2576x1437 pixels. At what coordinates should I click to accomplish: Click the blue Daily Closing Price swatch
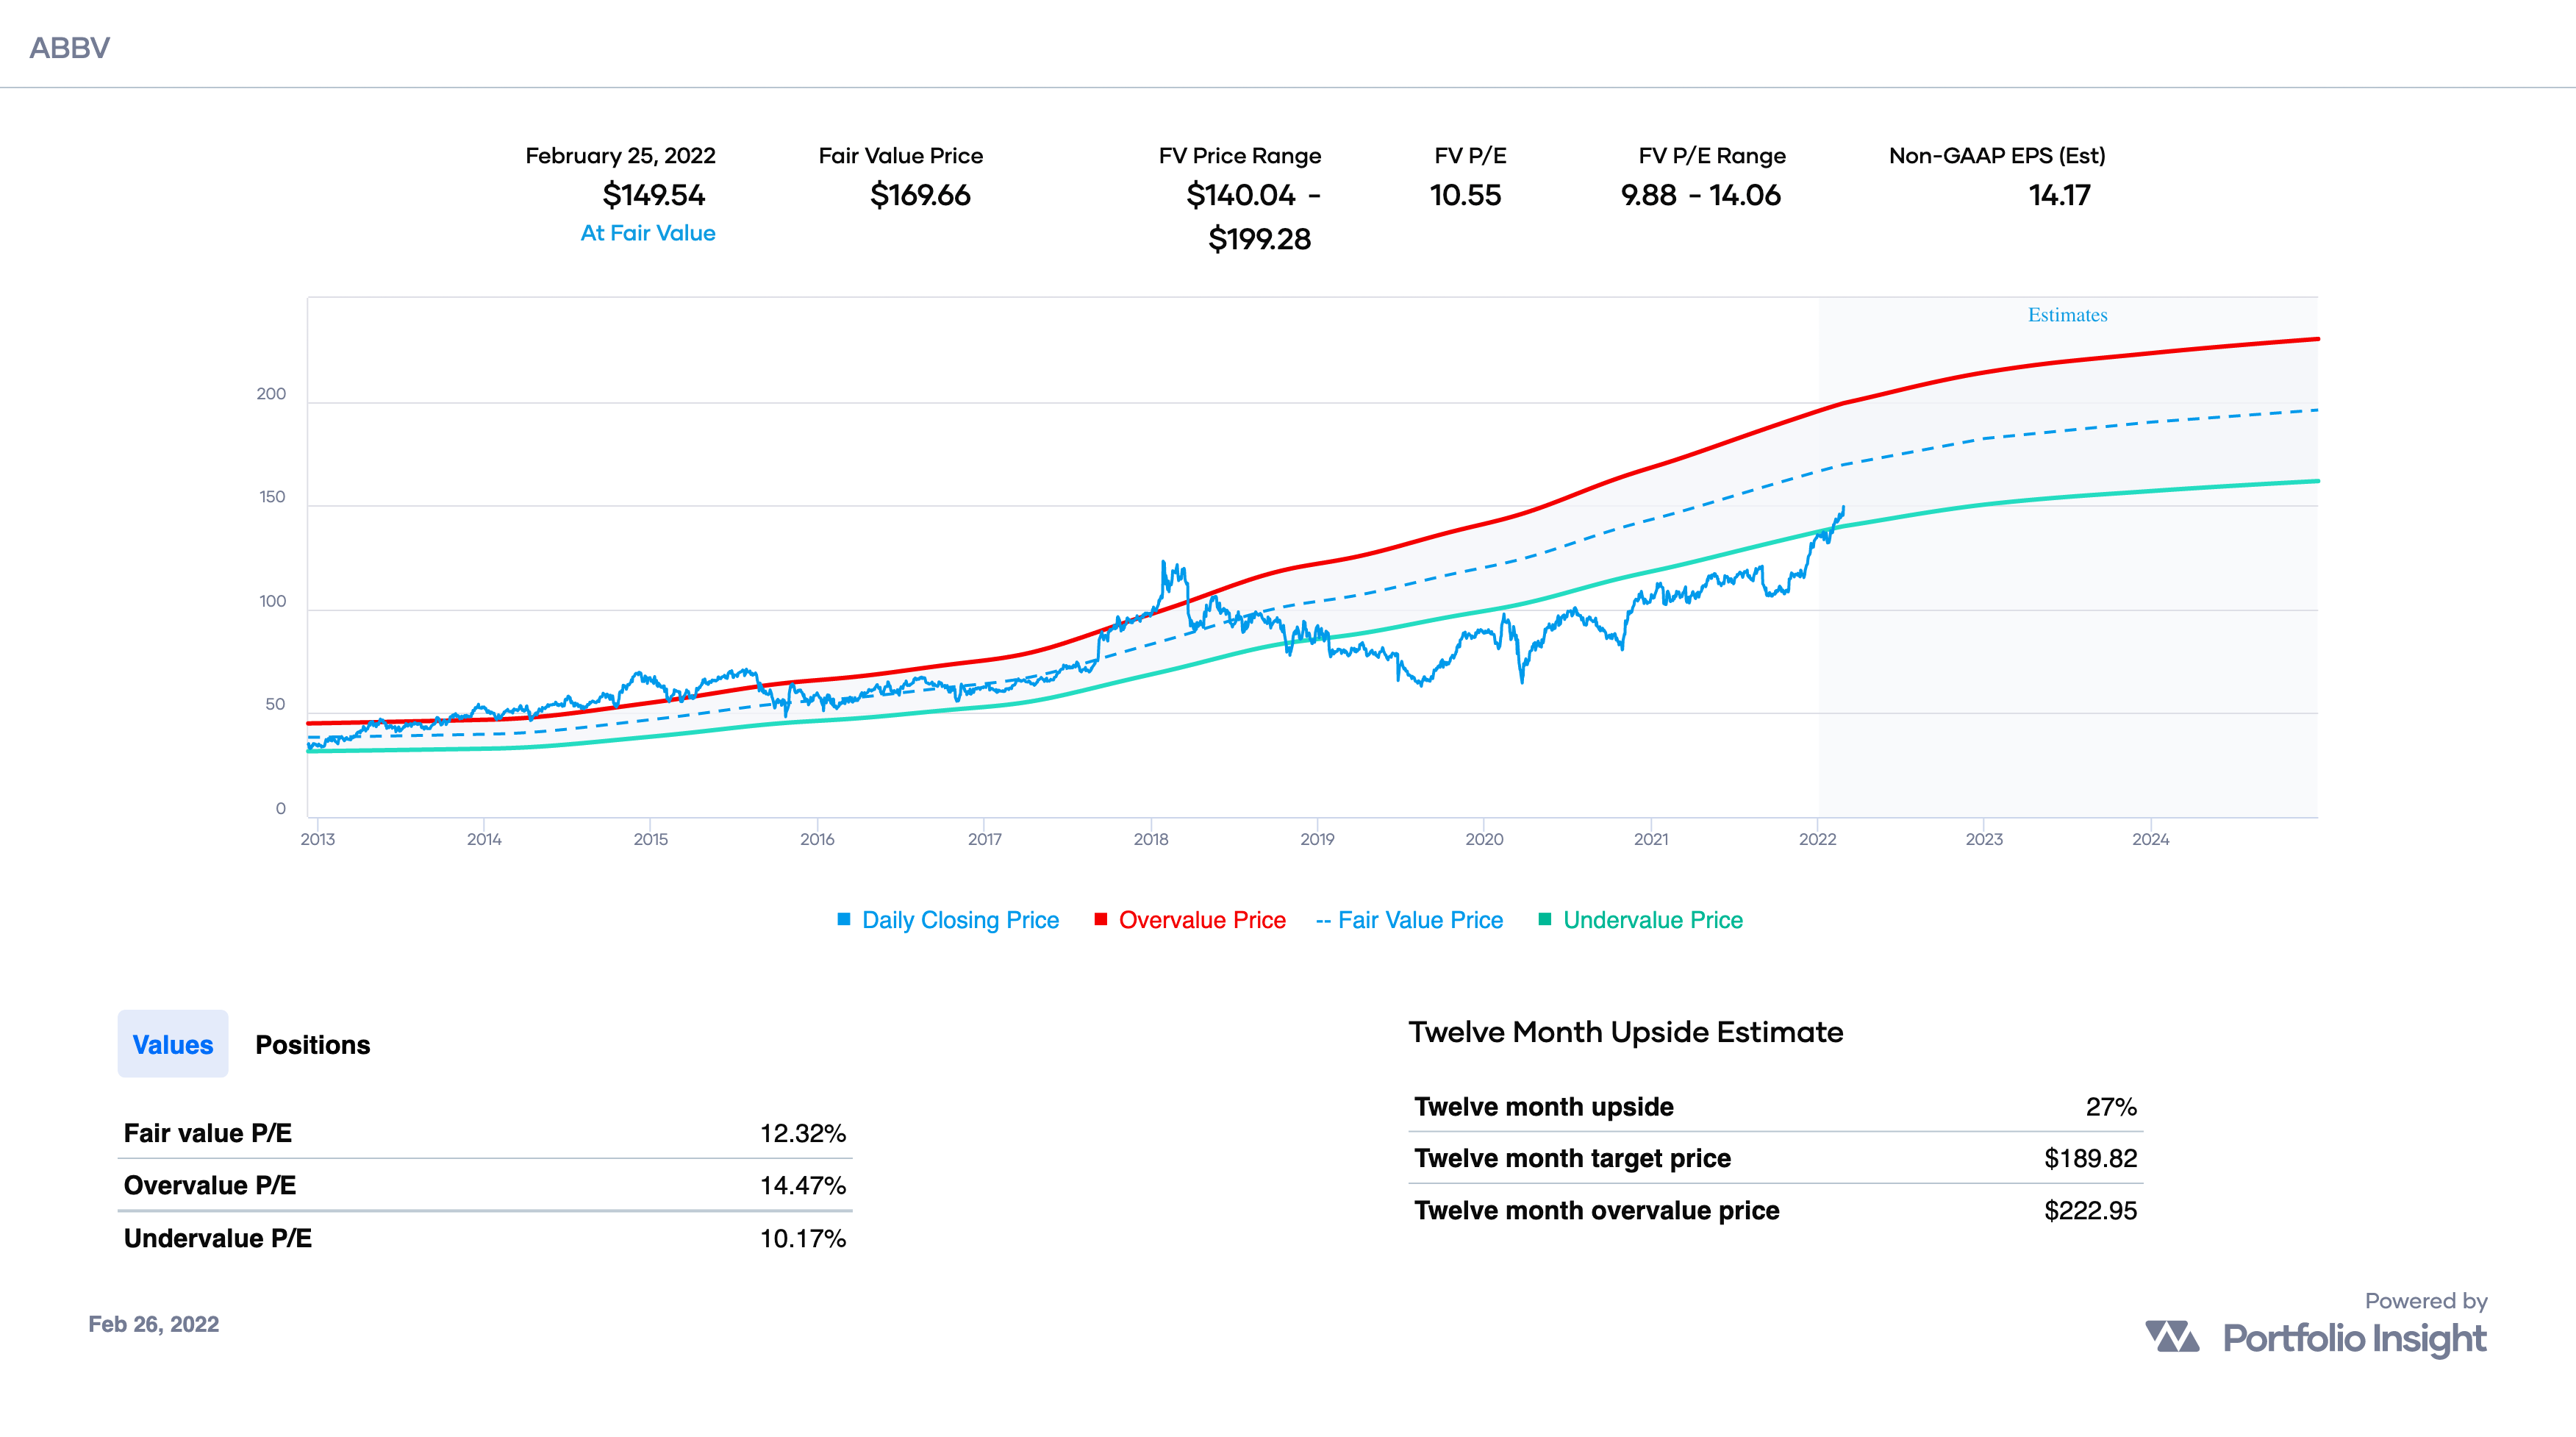pos(844,919)
